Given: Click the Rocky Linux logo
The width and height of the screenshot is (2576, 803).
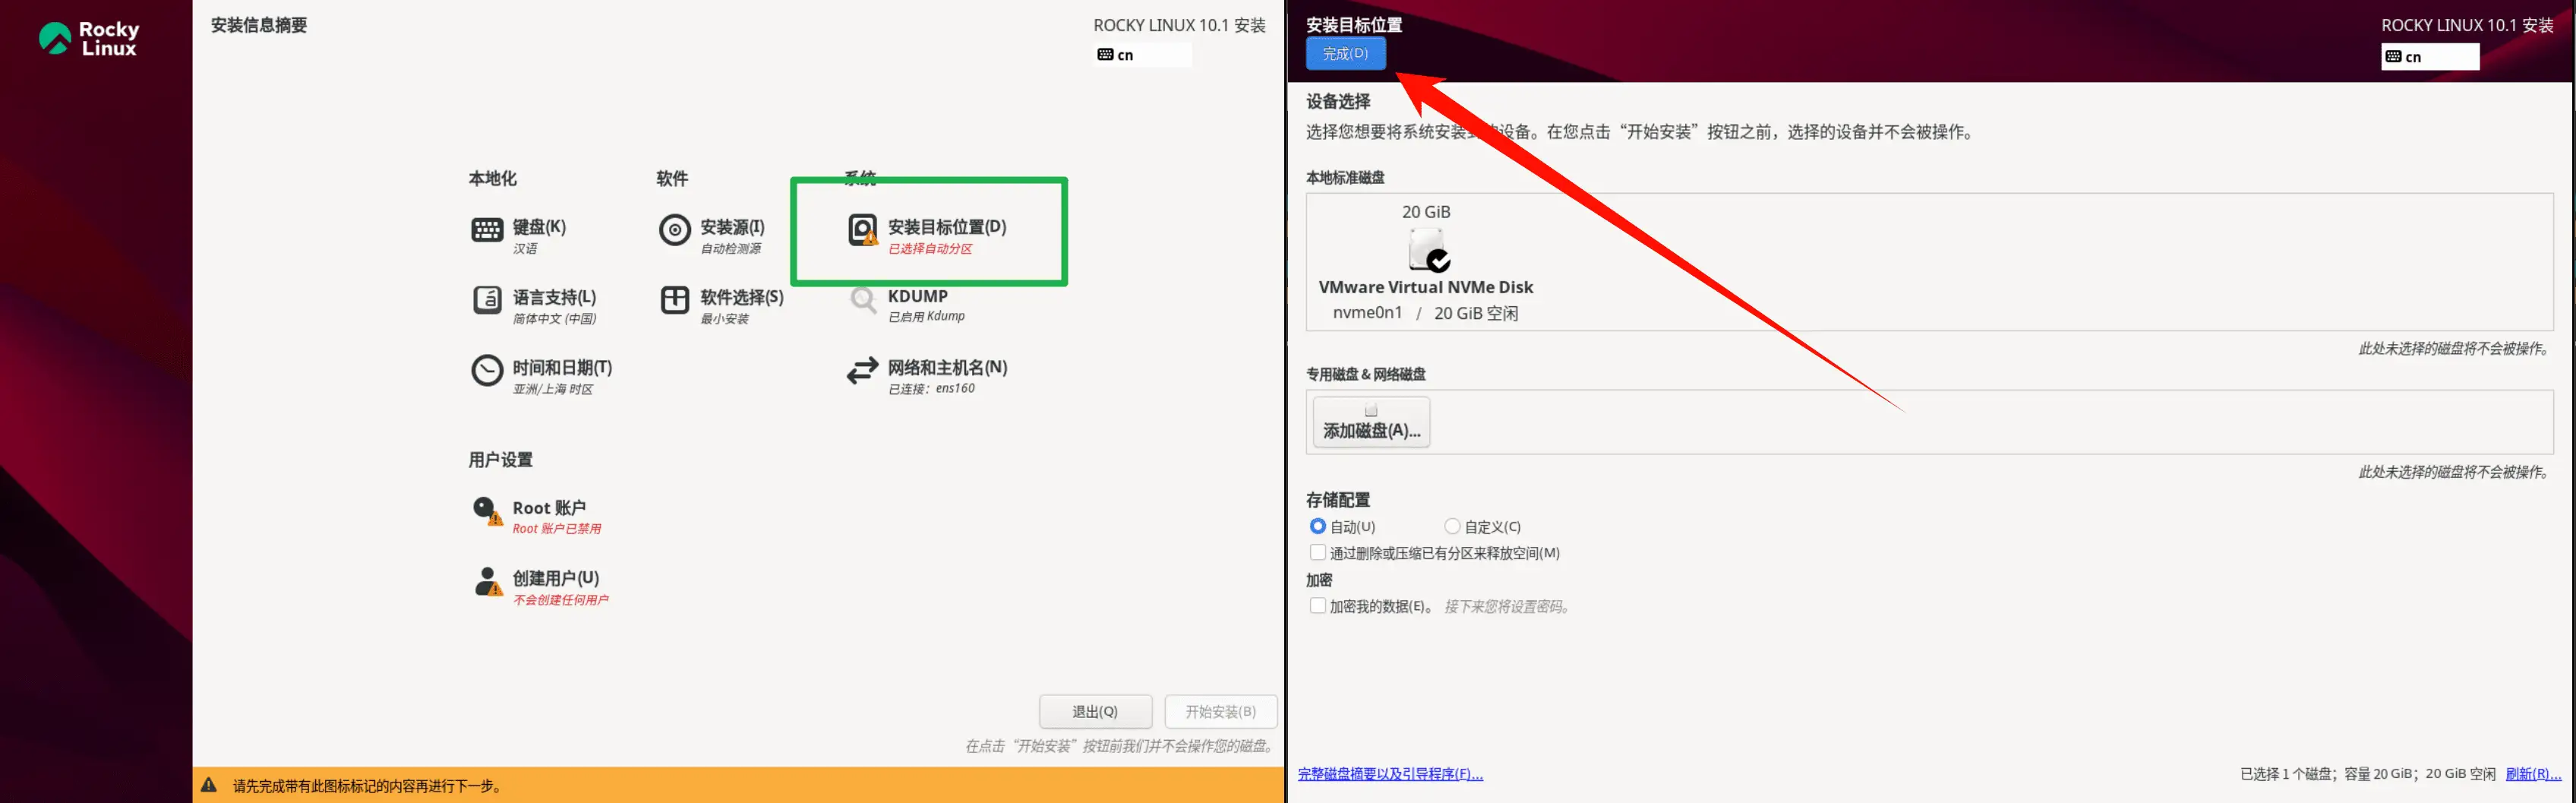Looking at the screenshot, I should coord(90,39).
